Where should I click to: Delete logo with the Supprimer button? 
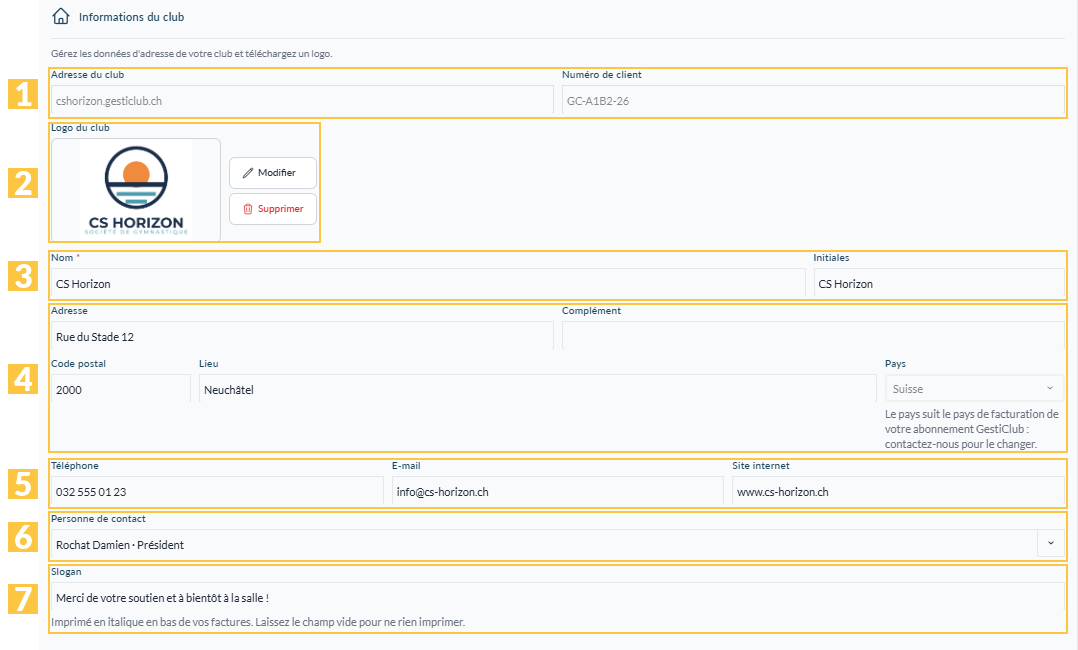(x=273, y=208)
